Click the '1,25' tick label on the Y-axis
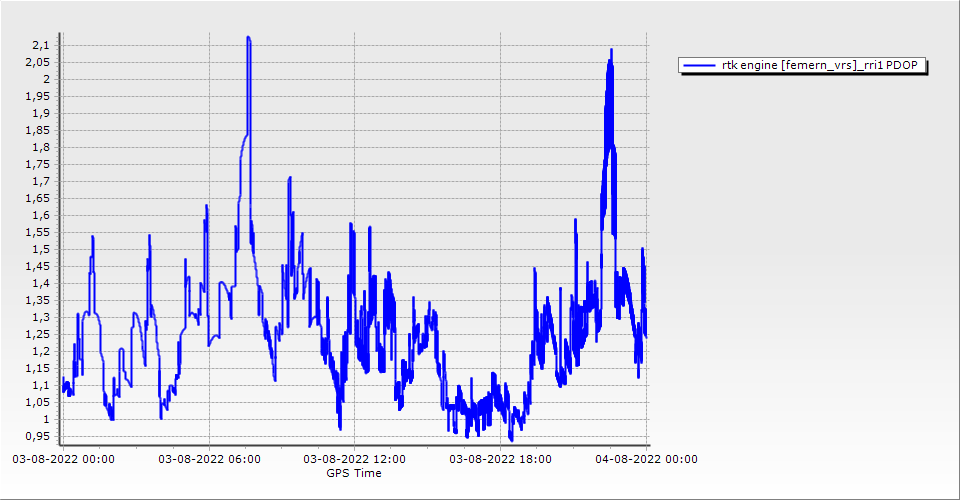The width and height of the screenshot is (960, 500). 37,334
